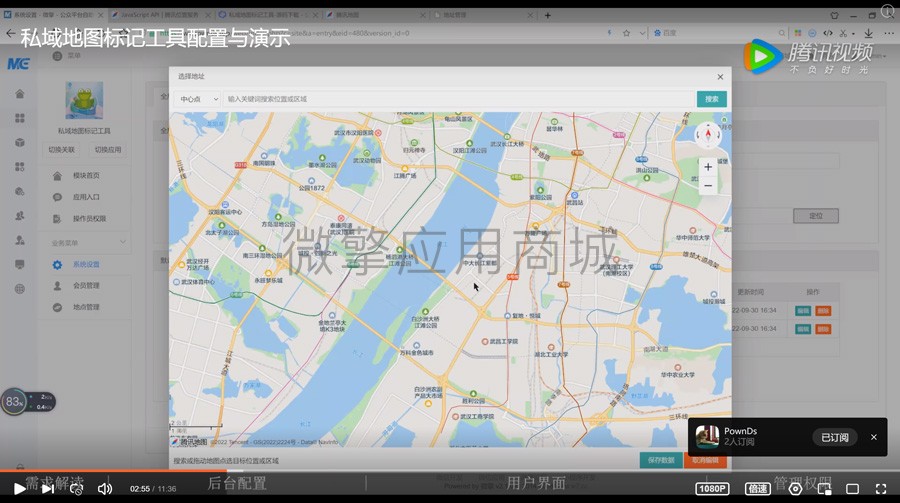Open the 中心点 dropdown in the address dialog
The width and height of the screenshot is (900, 503).
pos(197,99)
